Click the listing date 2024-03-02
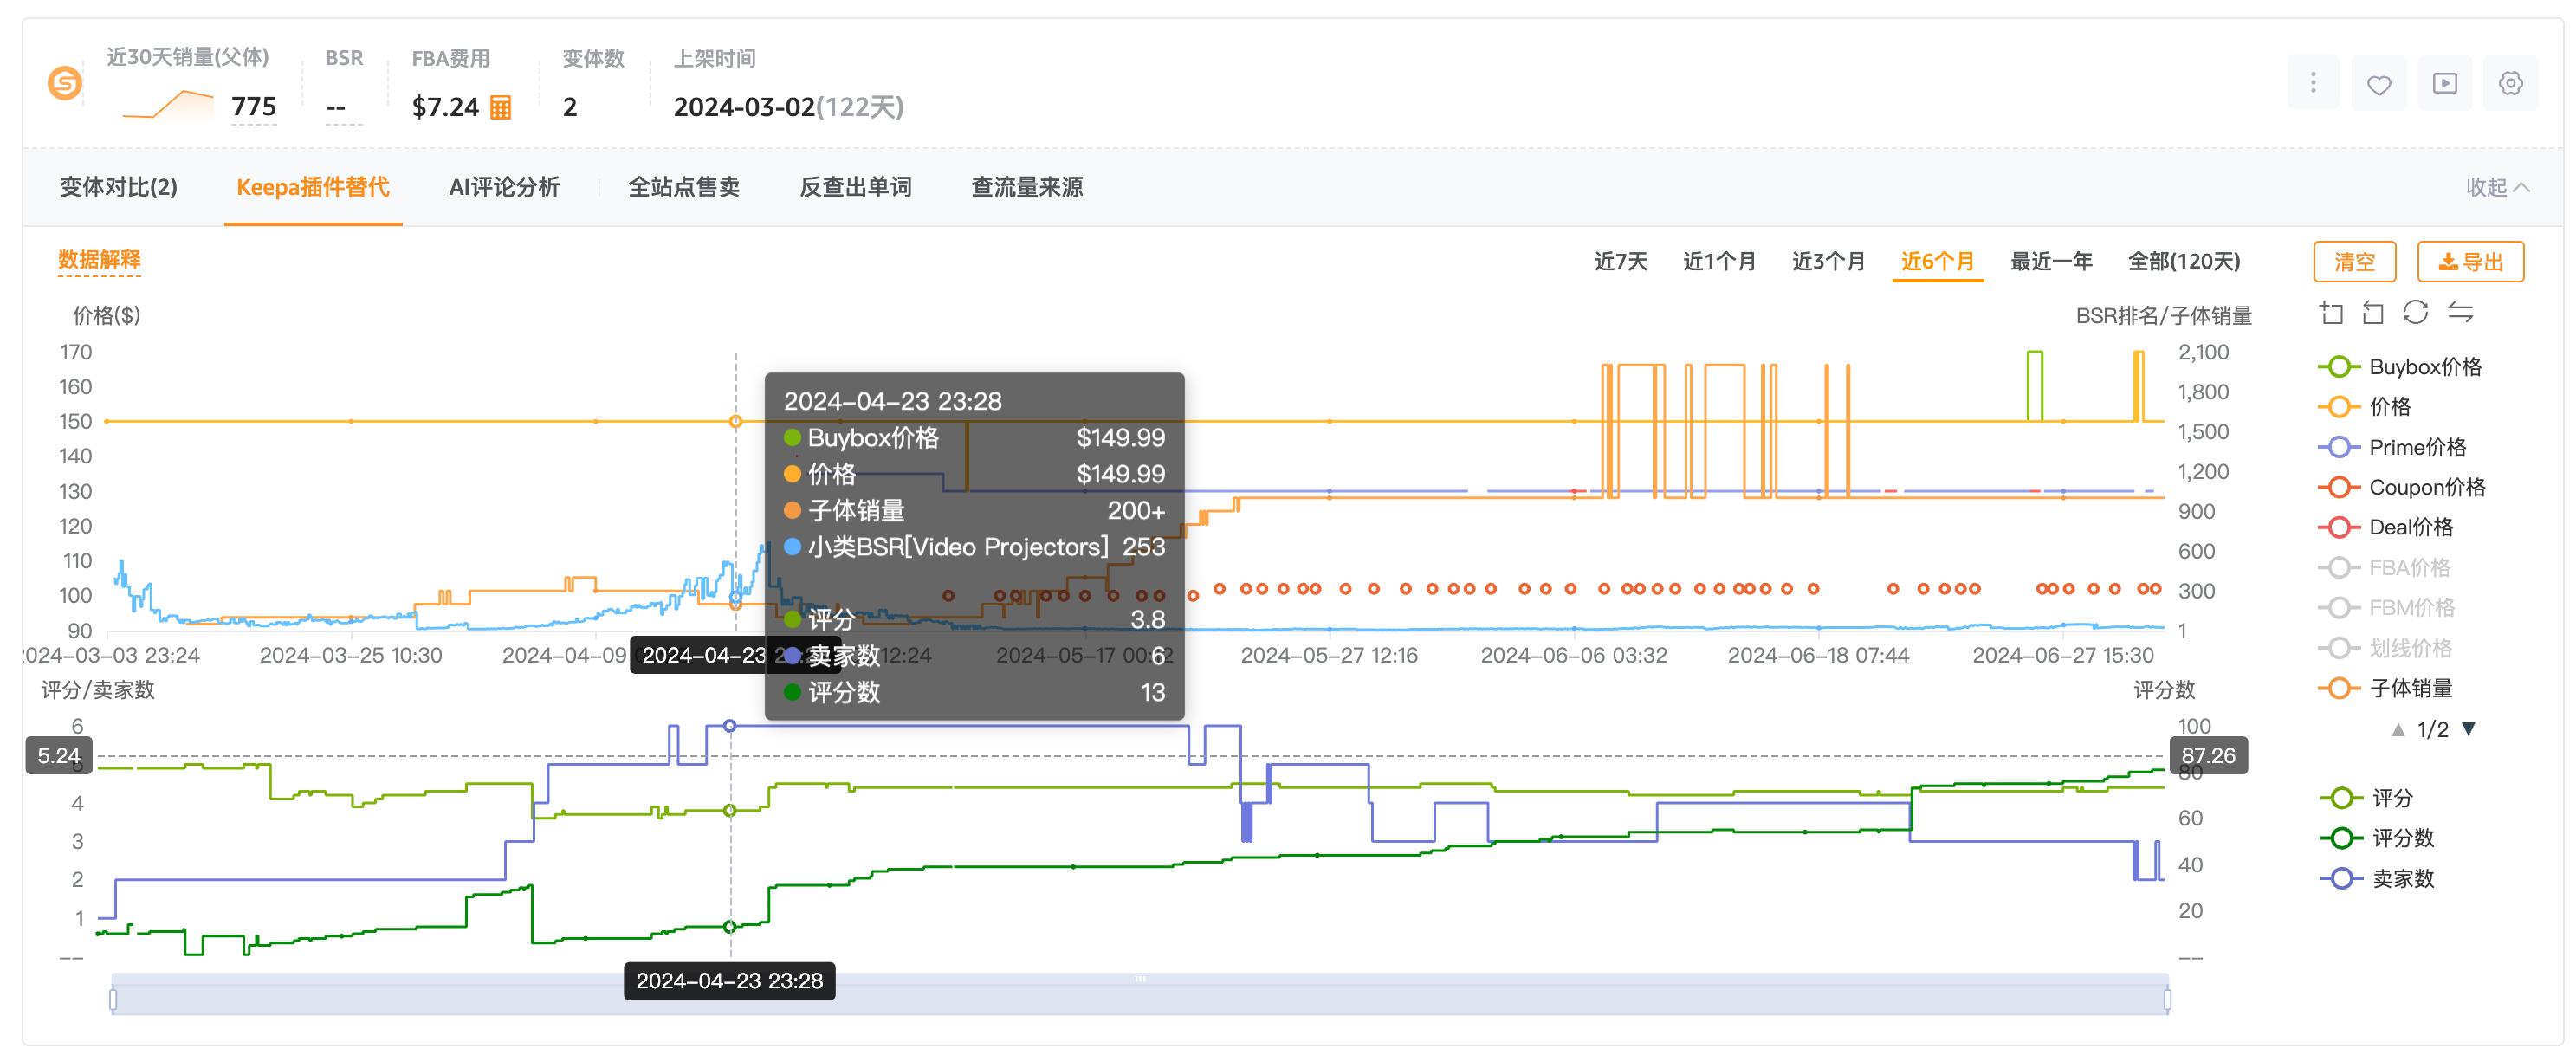The image size is (2576, 1055). [744, 107]
